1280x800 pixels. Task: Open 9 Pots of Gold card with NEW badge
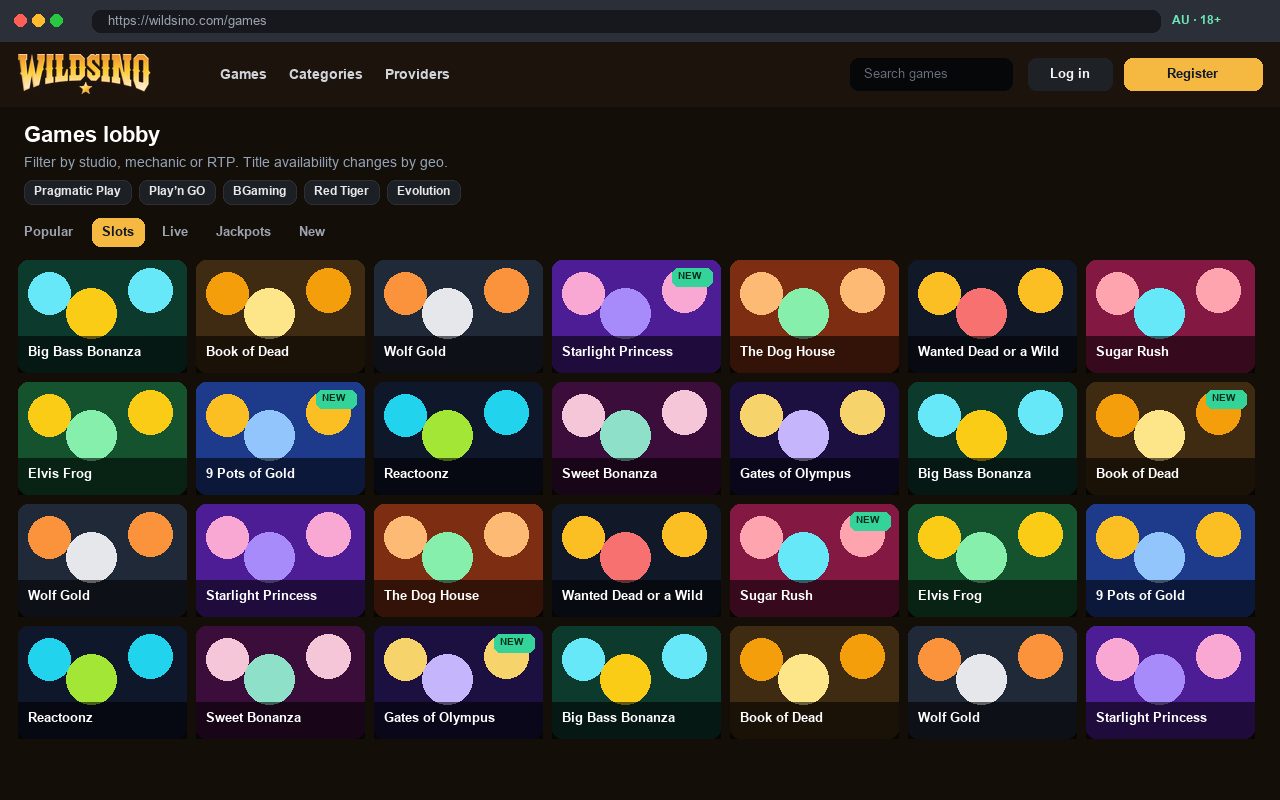point(280,438)
